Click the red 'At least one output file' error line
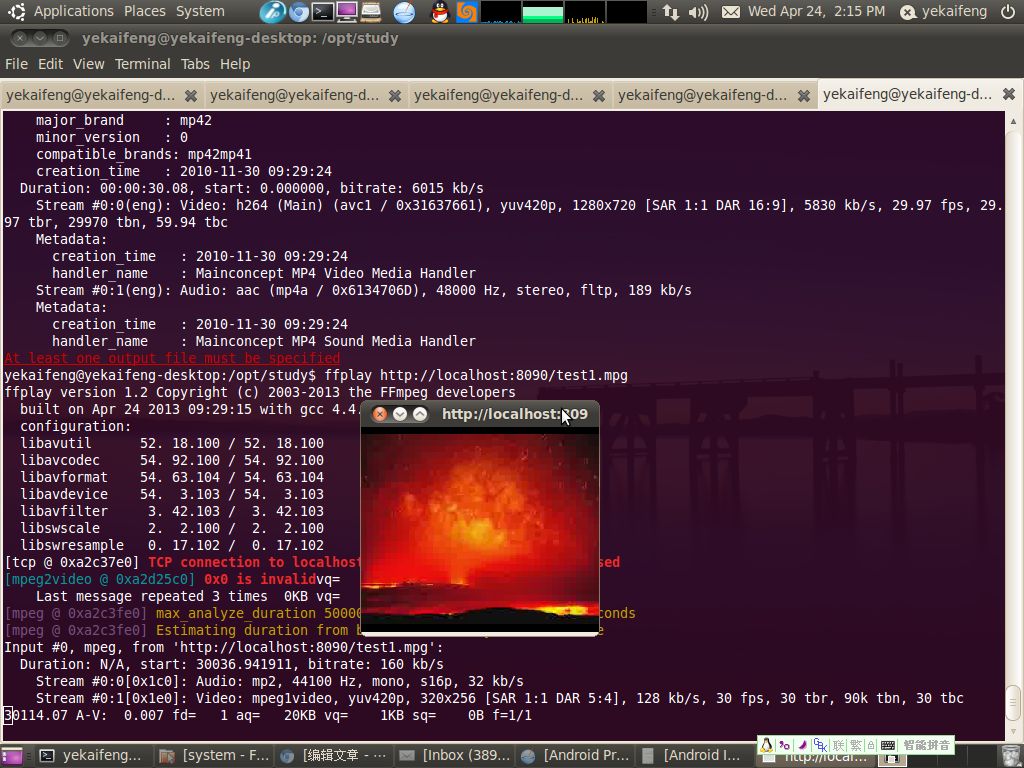 pos(172,359)
